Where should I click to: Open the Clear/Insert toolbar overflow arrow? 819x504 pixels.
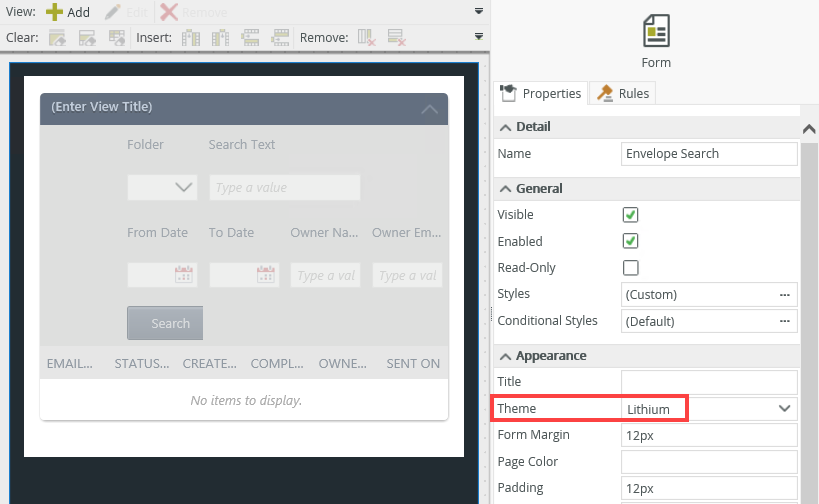tap(478, 37)
